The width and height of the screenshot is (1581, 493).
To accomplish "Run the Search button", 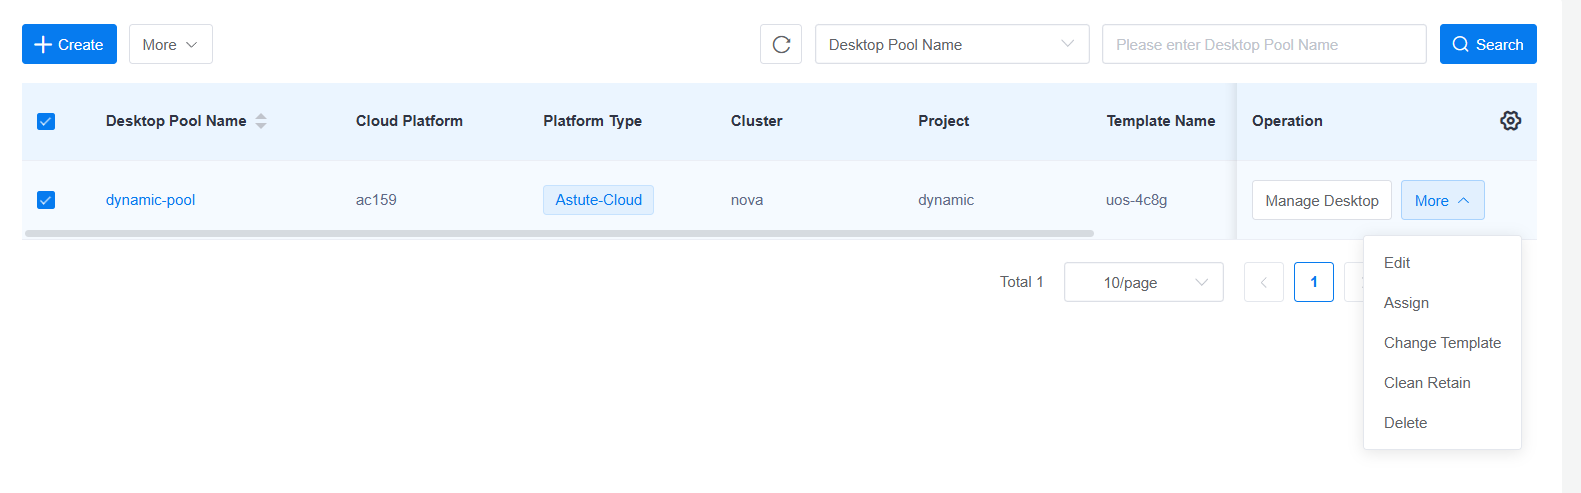I will point(1487,44).
